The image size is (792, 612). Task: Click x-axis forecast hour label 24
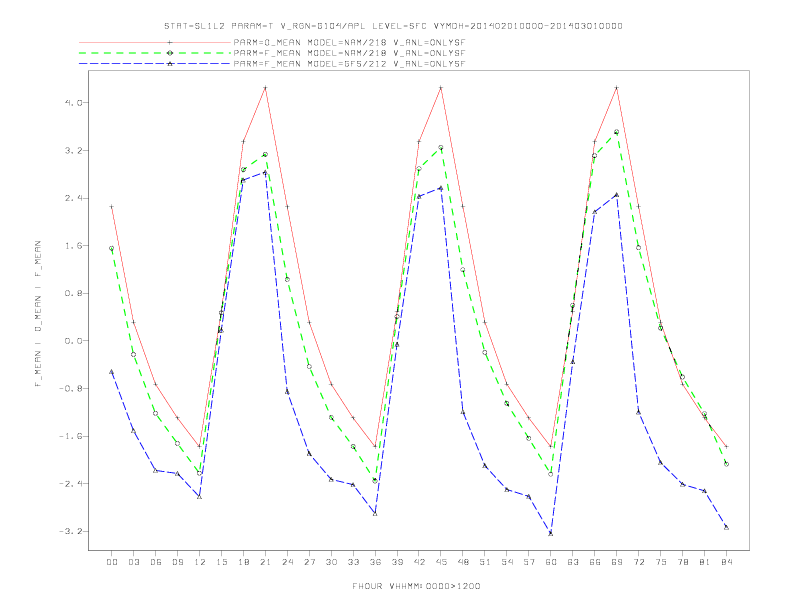tap(287, 562)
